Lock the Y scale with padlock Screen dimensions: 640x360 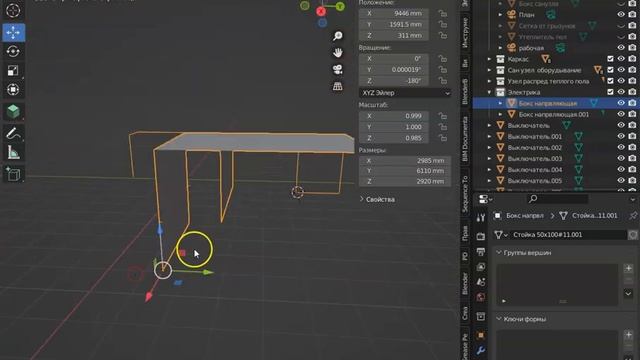click(442, 127)
